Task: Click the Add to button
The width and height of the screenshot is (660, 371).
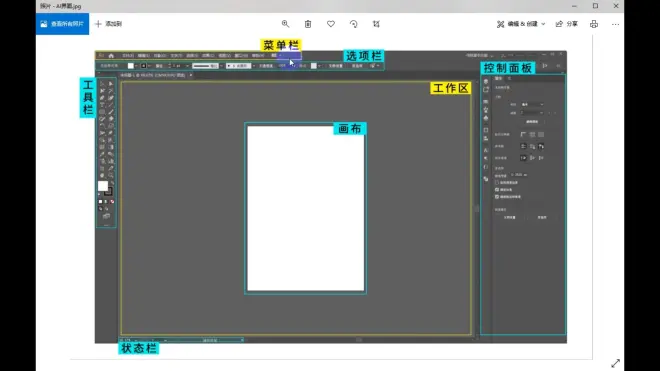Action: [109, 24]
